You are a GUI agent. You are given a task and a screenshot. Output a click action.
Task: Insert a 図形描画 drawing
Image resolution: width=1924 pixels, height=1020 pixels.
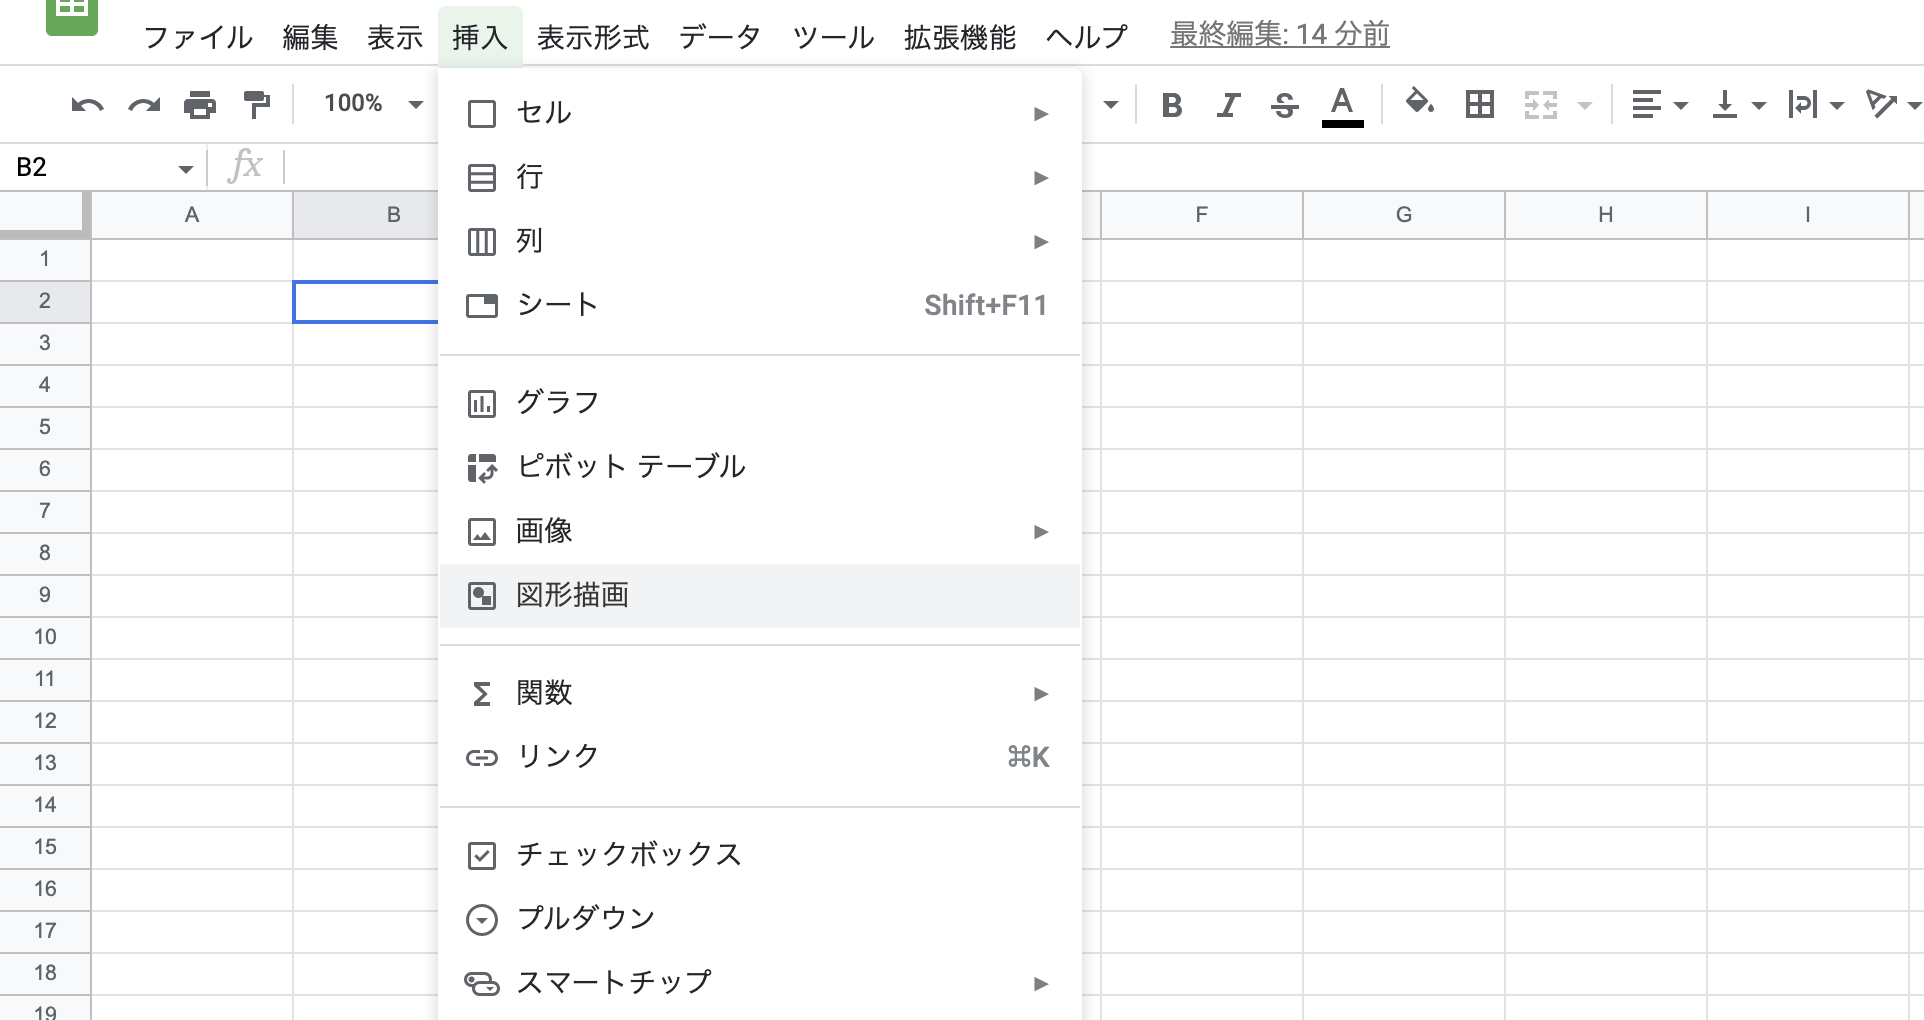[572, 595]
